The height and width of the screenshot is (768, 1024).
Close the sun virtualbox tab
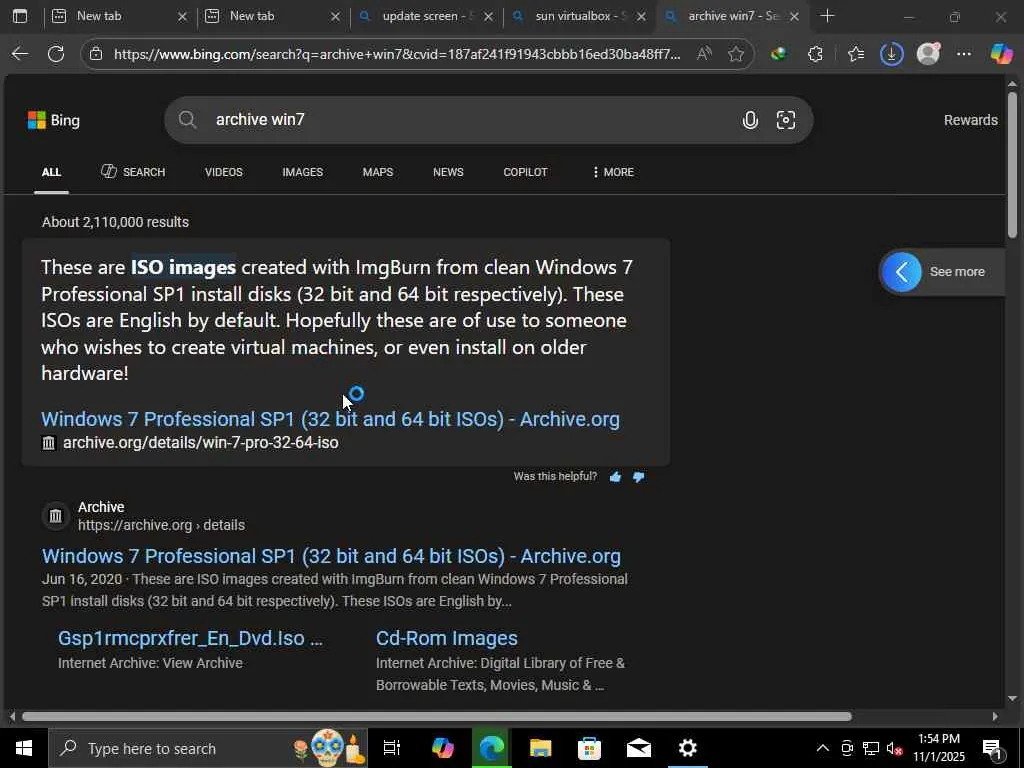[641, 16]
